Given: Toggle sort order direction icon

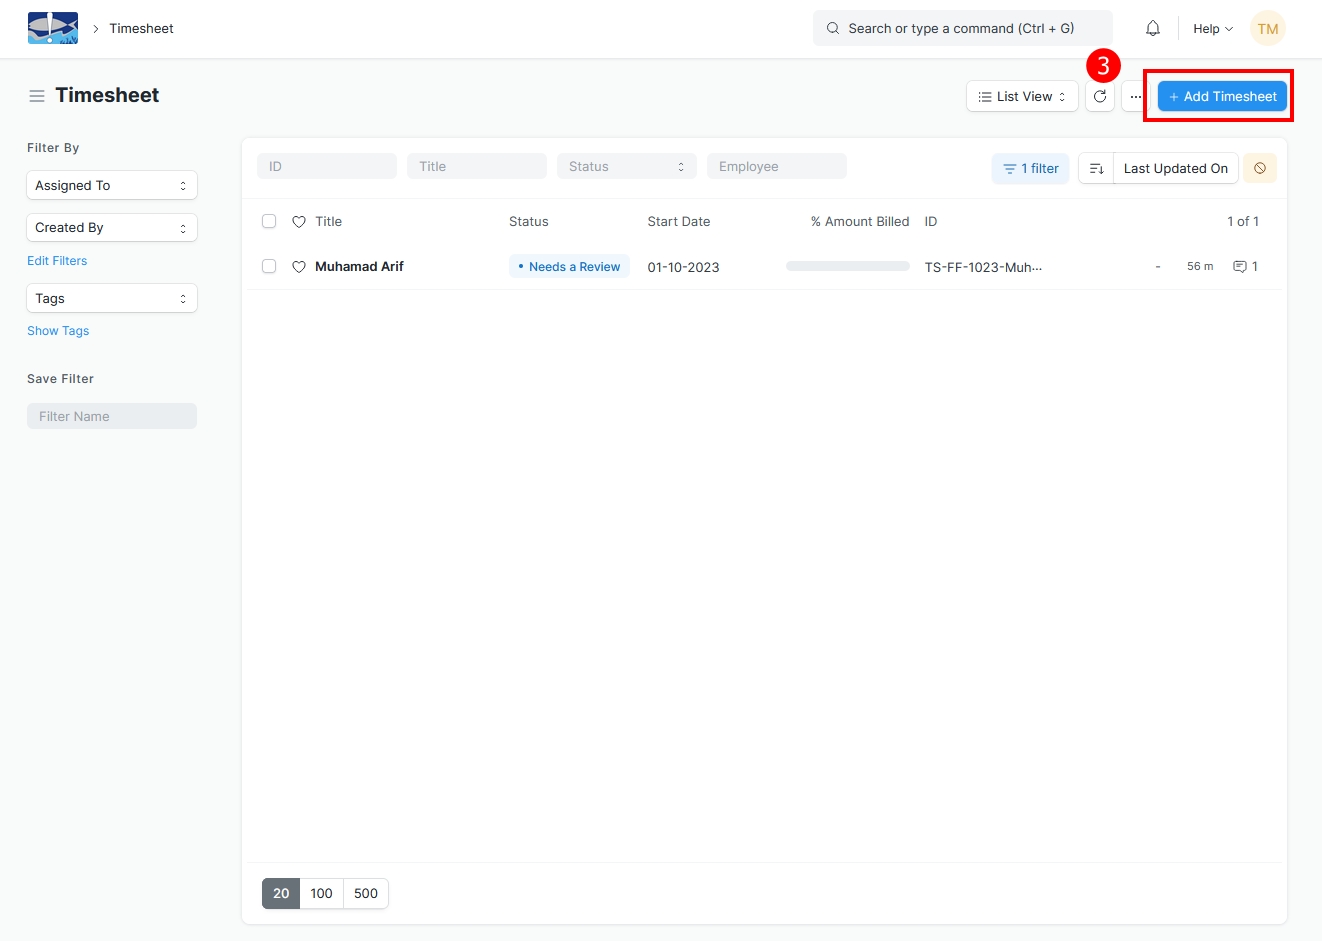Looking at the screenshot, I should pyautogui.click(x=1096, y=169).
